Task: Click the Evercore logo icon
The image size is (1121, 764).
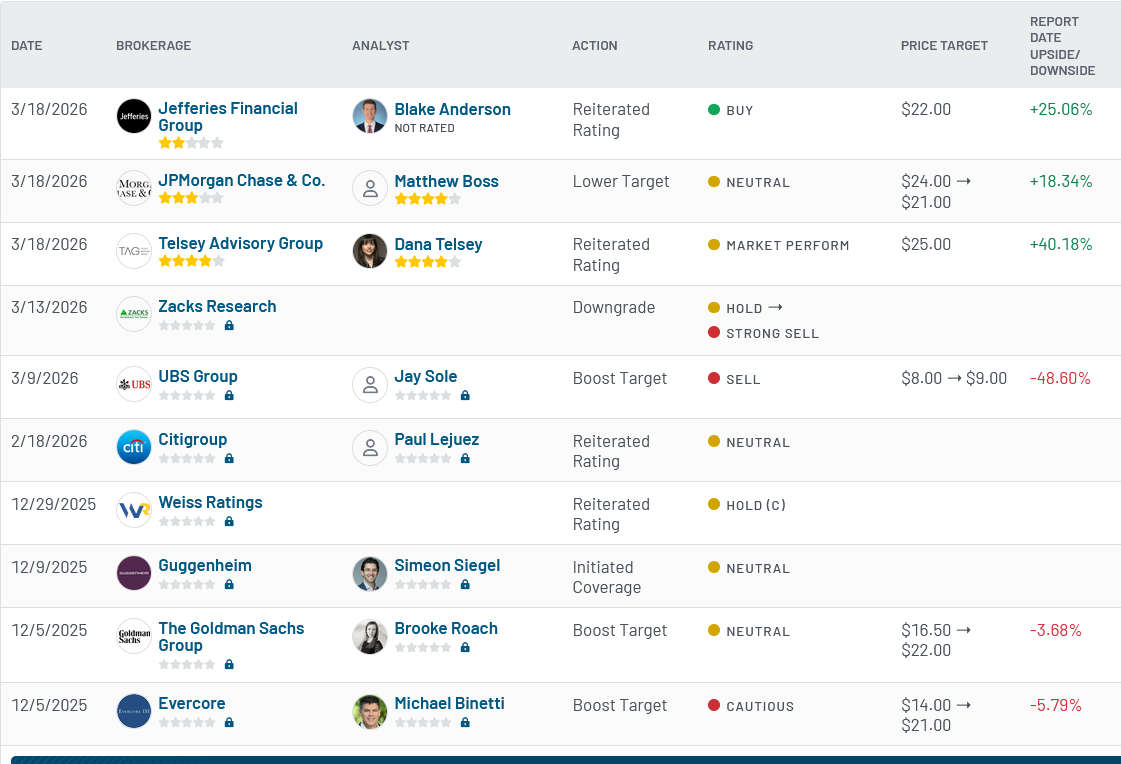Action: (x=134, y=711)
